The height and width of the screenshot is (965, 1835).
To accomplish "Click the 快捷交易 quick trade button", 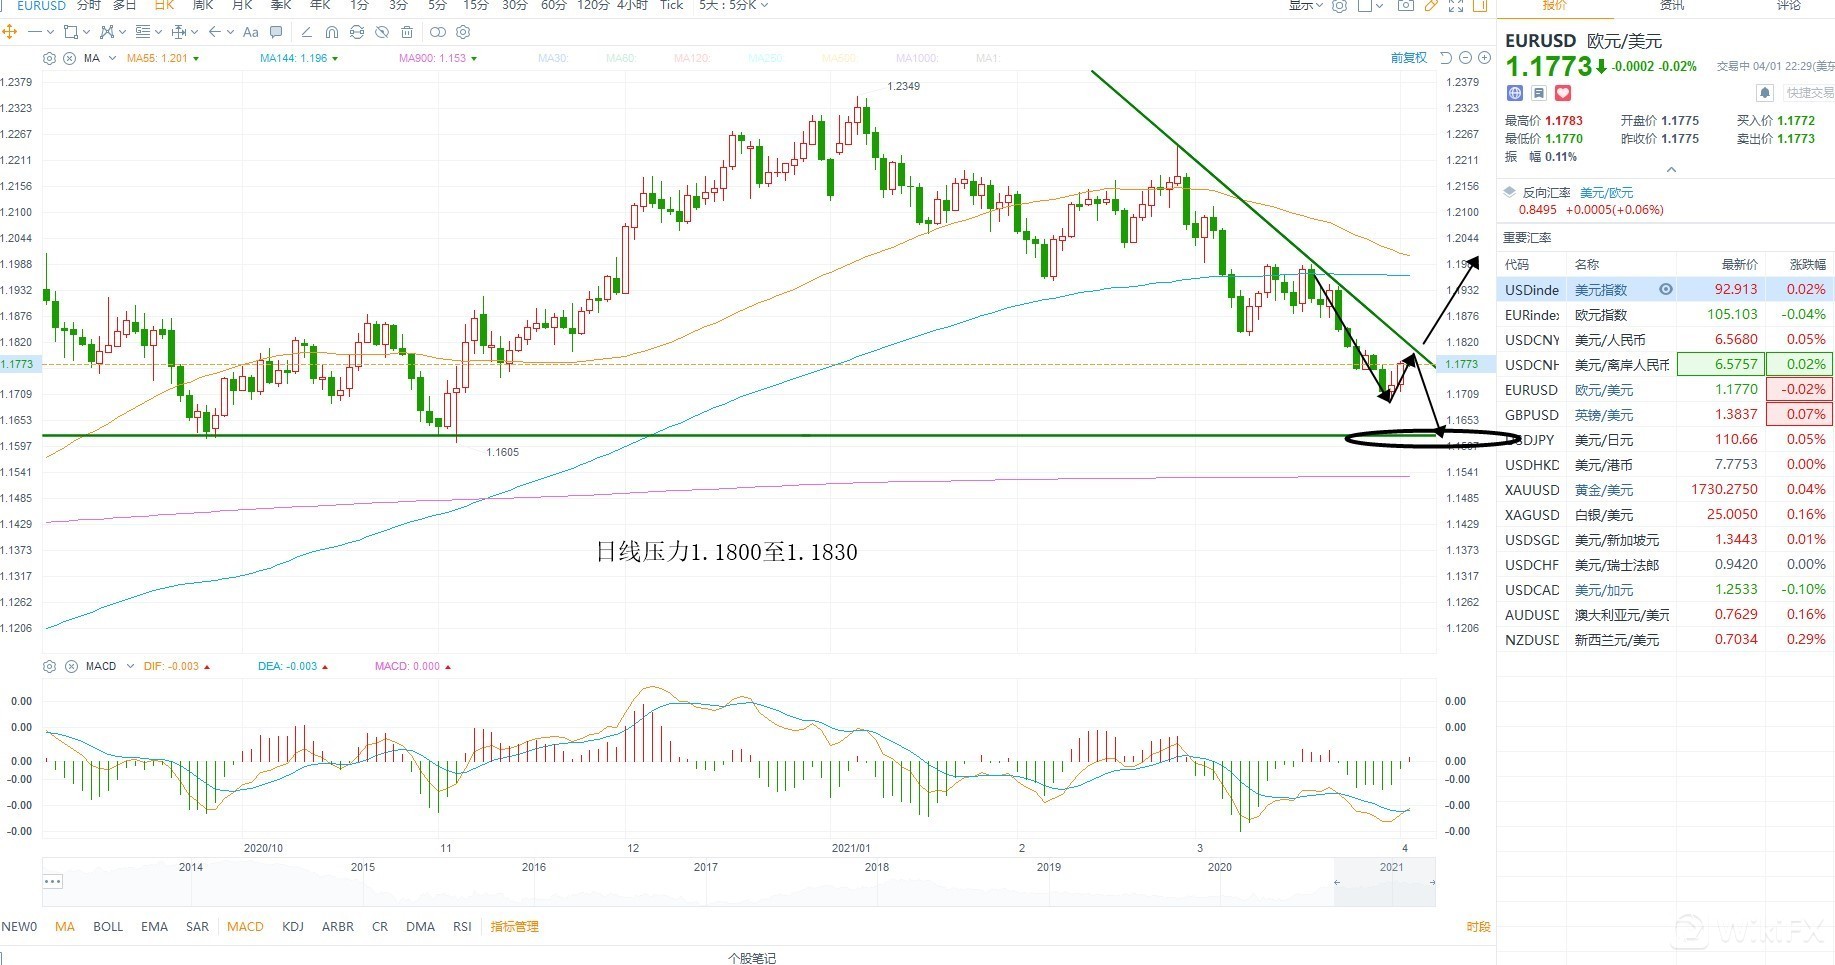I will point(1810,93).
